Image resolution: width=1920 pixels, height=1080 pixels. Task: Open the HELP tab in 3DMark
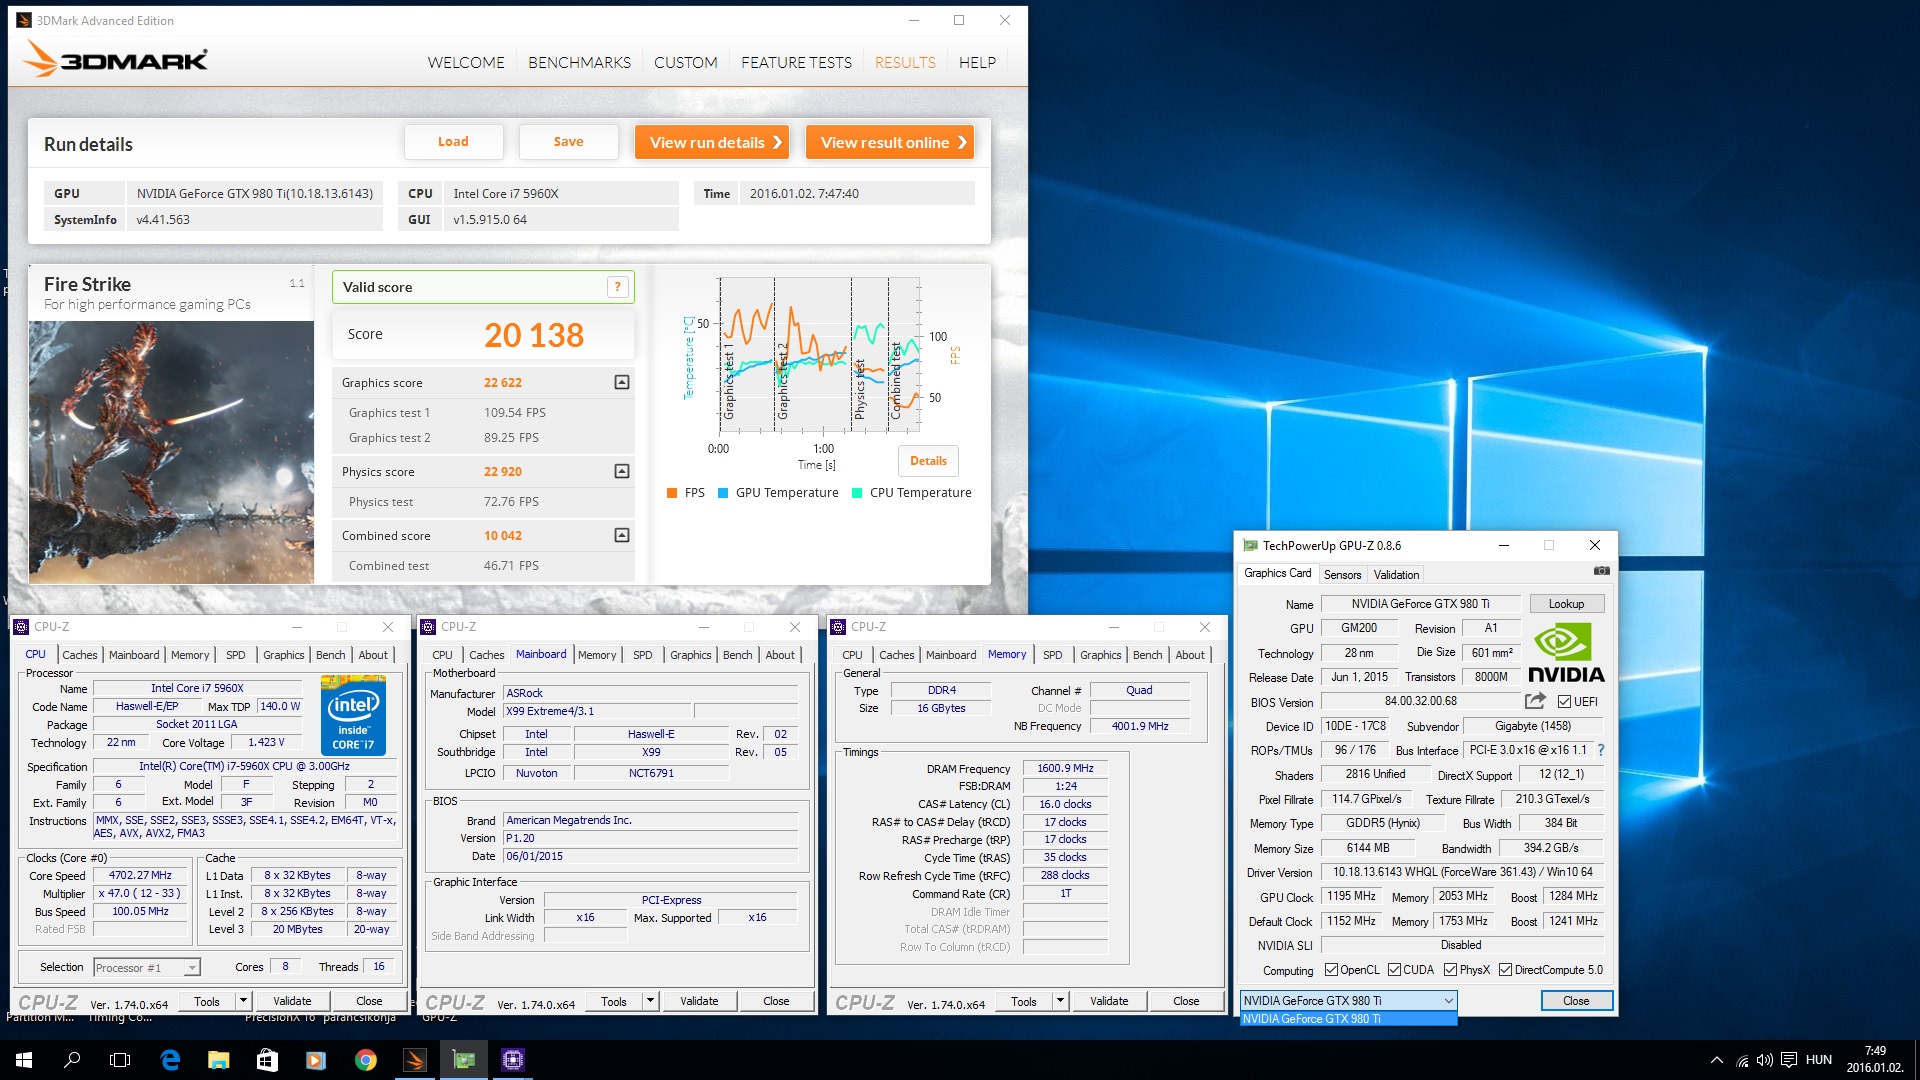coord(977,62)
